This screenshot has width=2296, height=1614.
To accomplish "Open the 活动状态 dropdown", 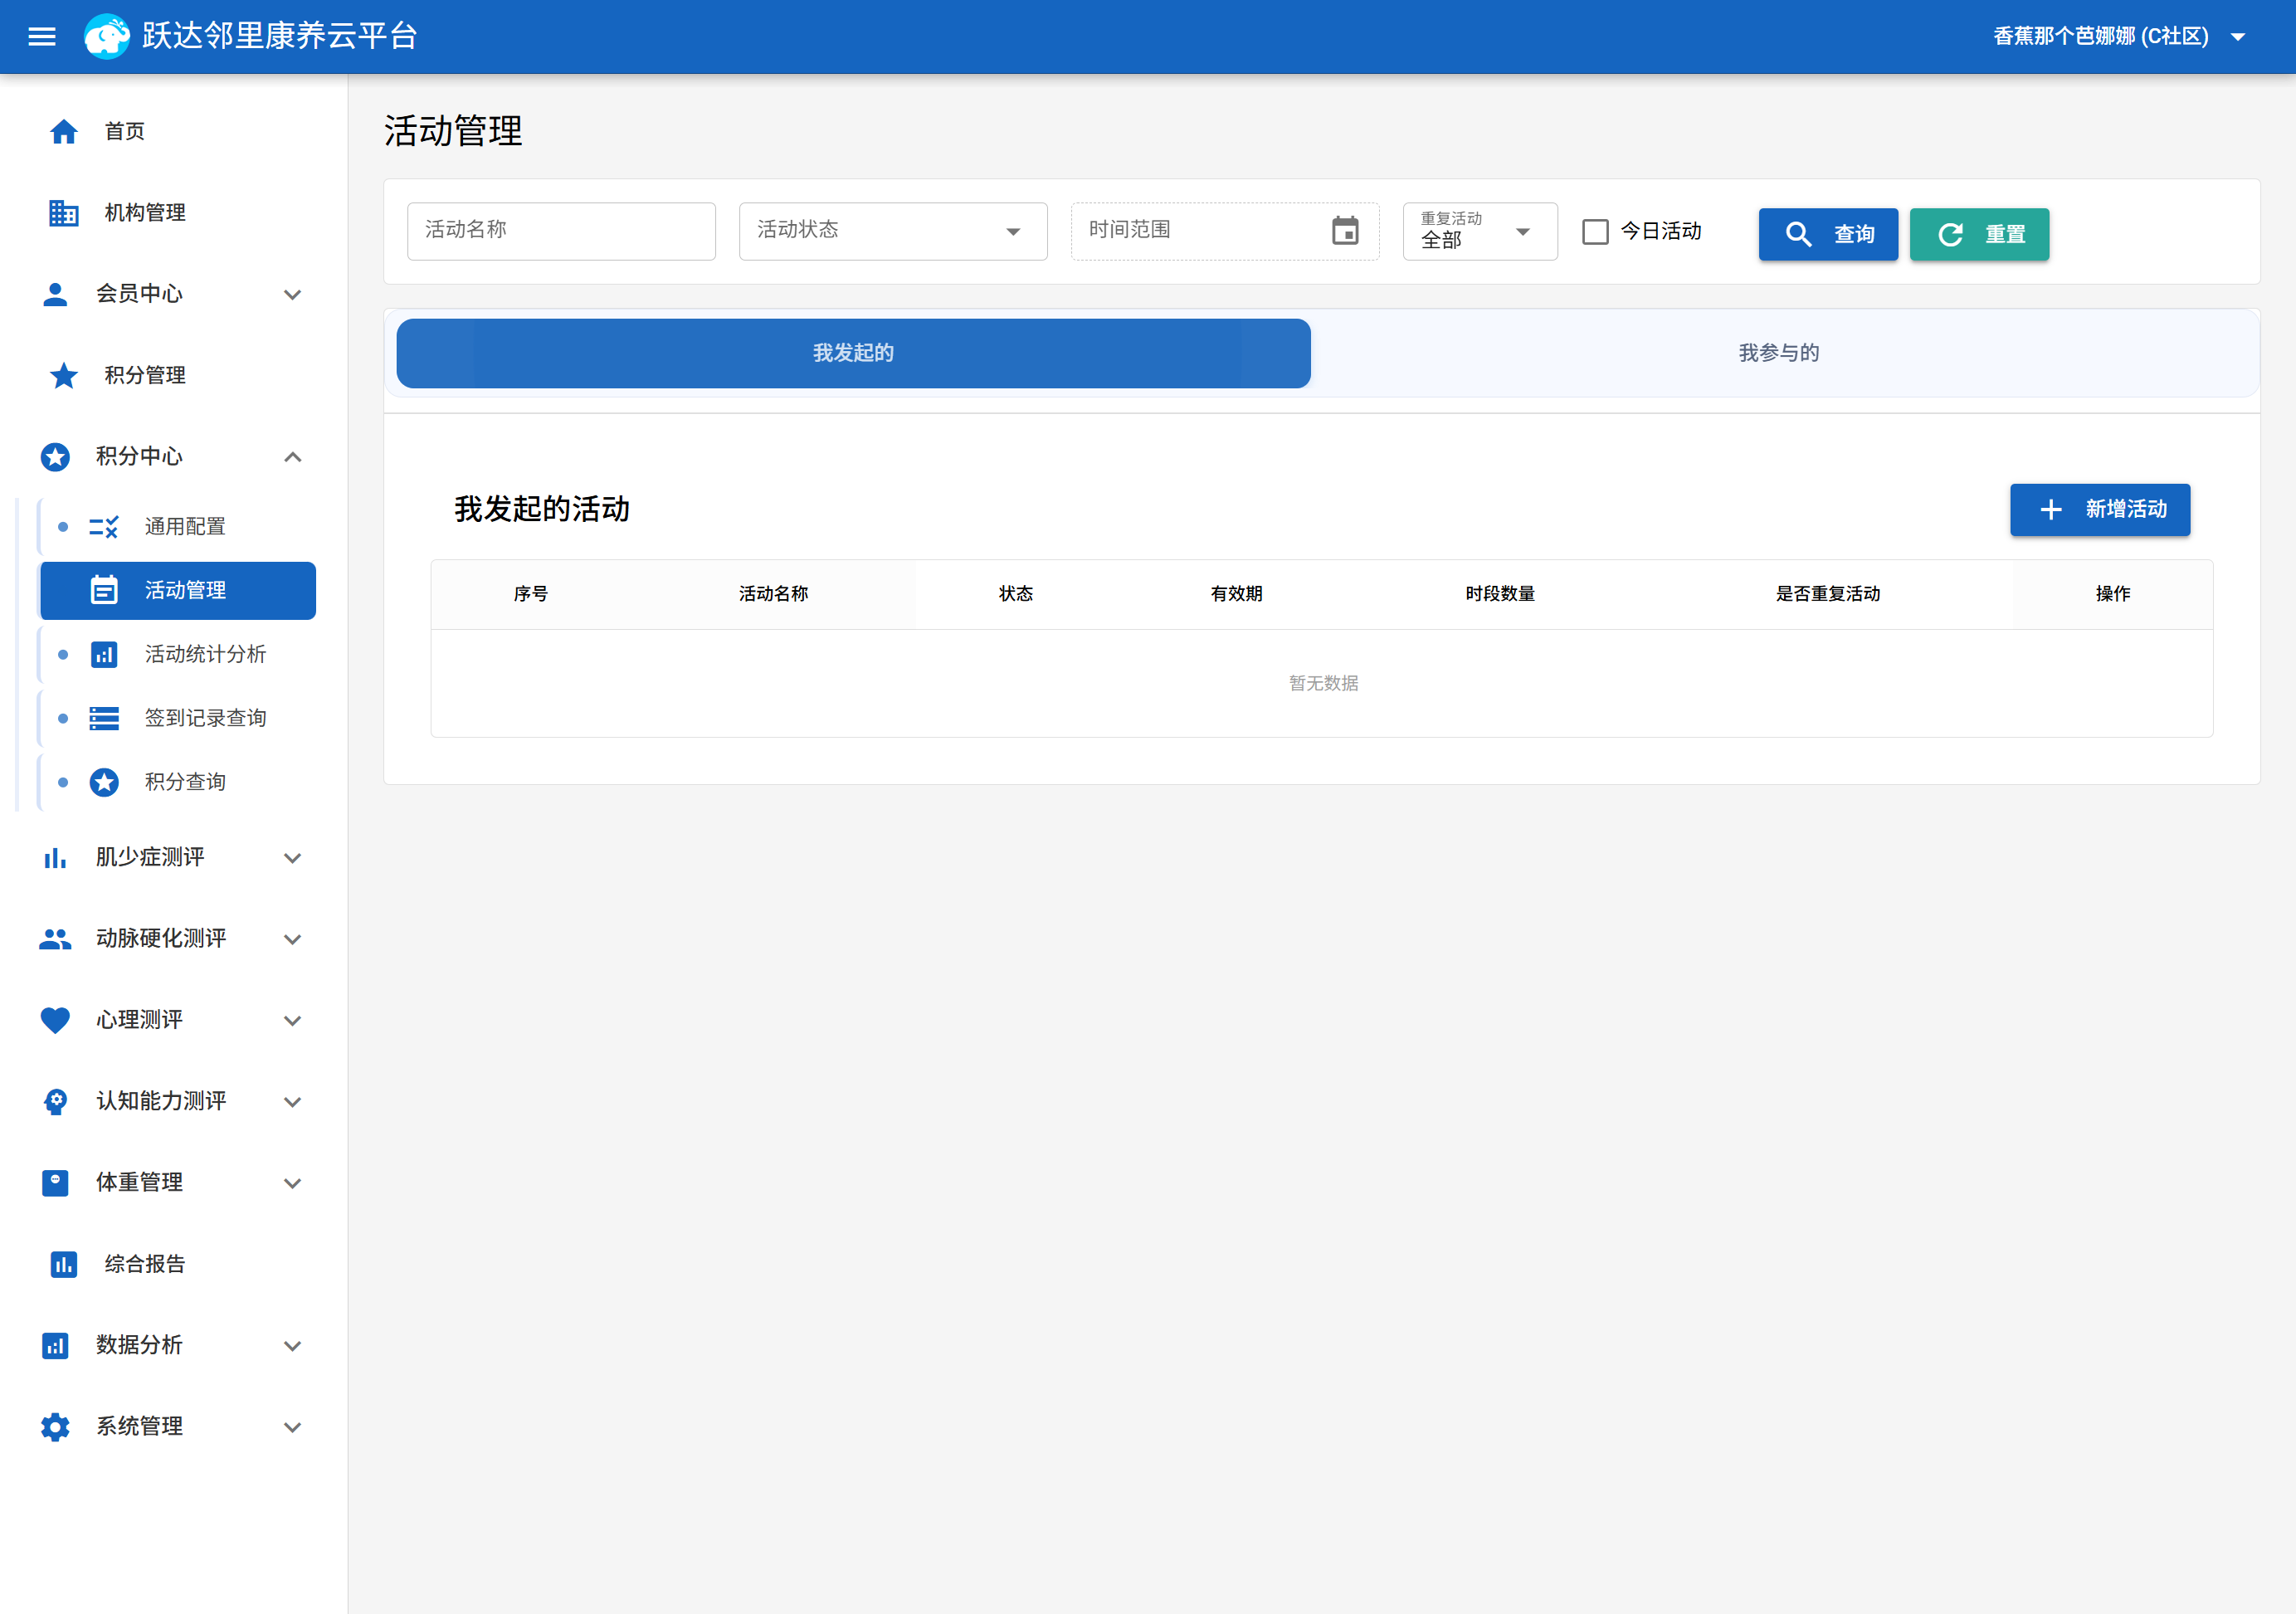I will pyautogui.click(x=893, y=231).
